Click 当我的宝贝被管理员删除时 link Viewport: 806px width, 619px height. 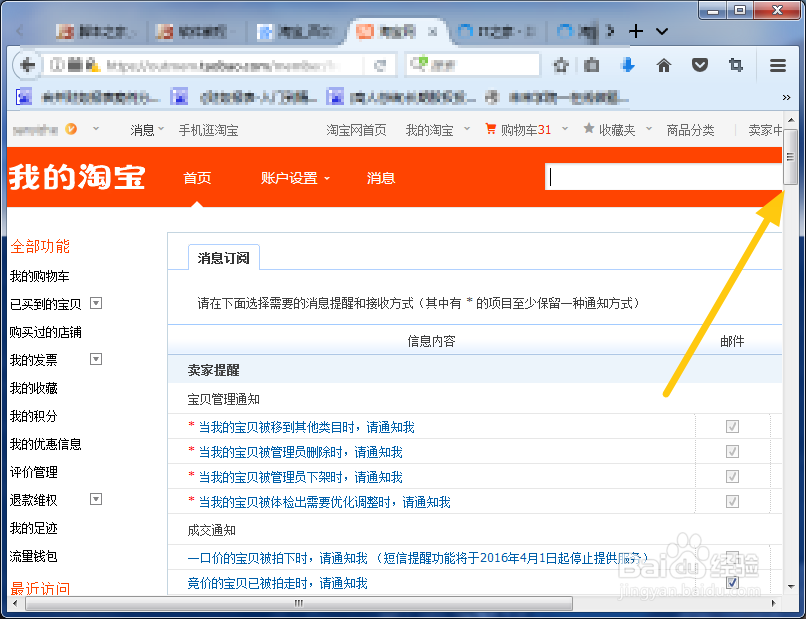[x=301, y=452]
